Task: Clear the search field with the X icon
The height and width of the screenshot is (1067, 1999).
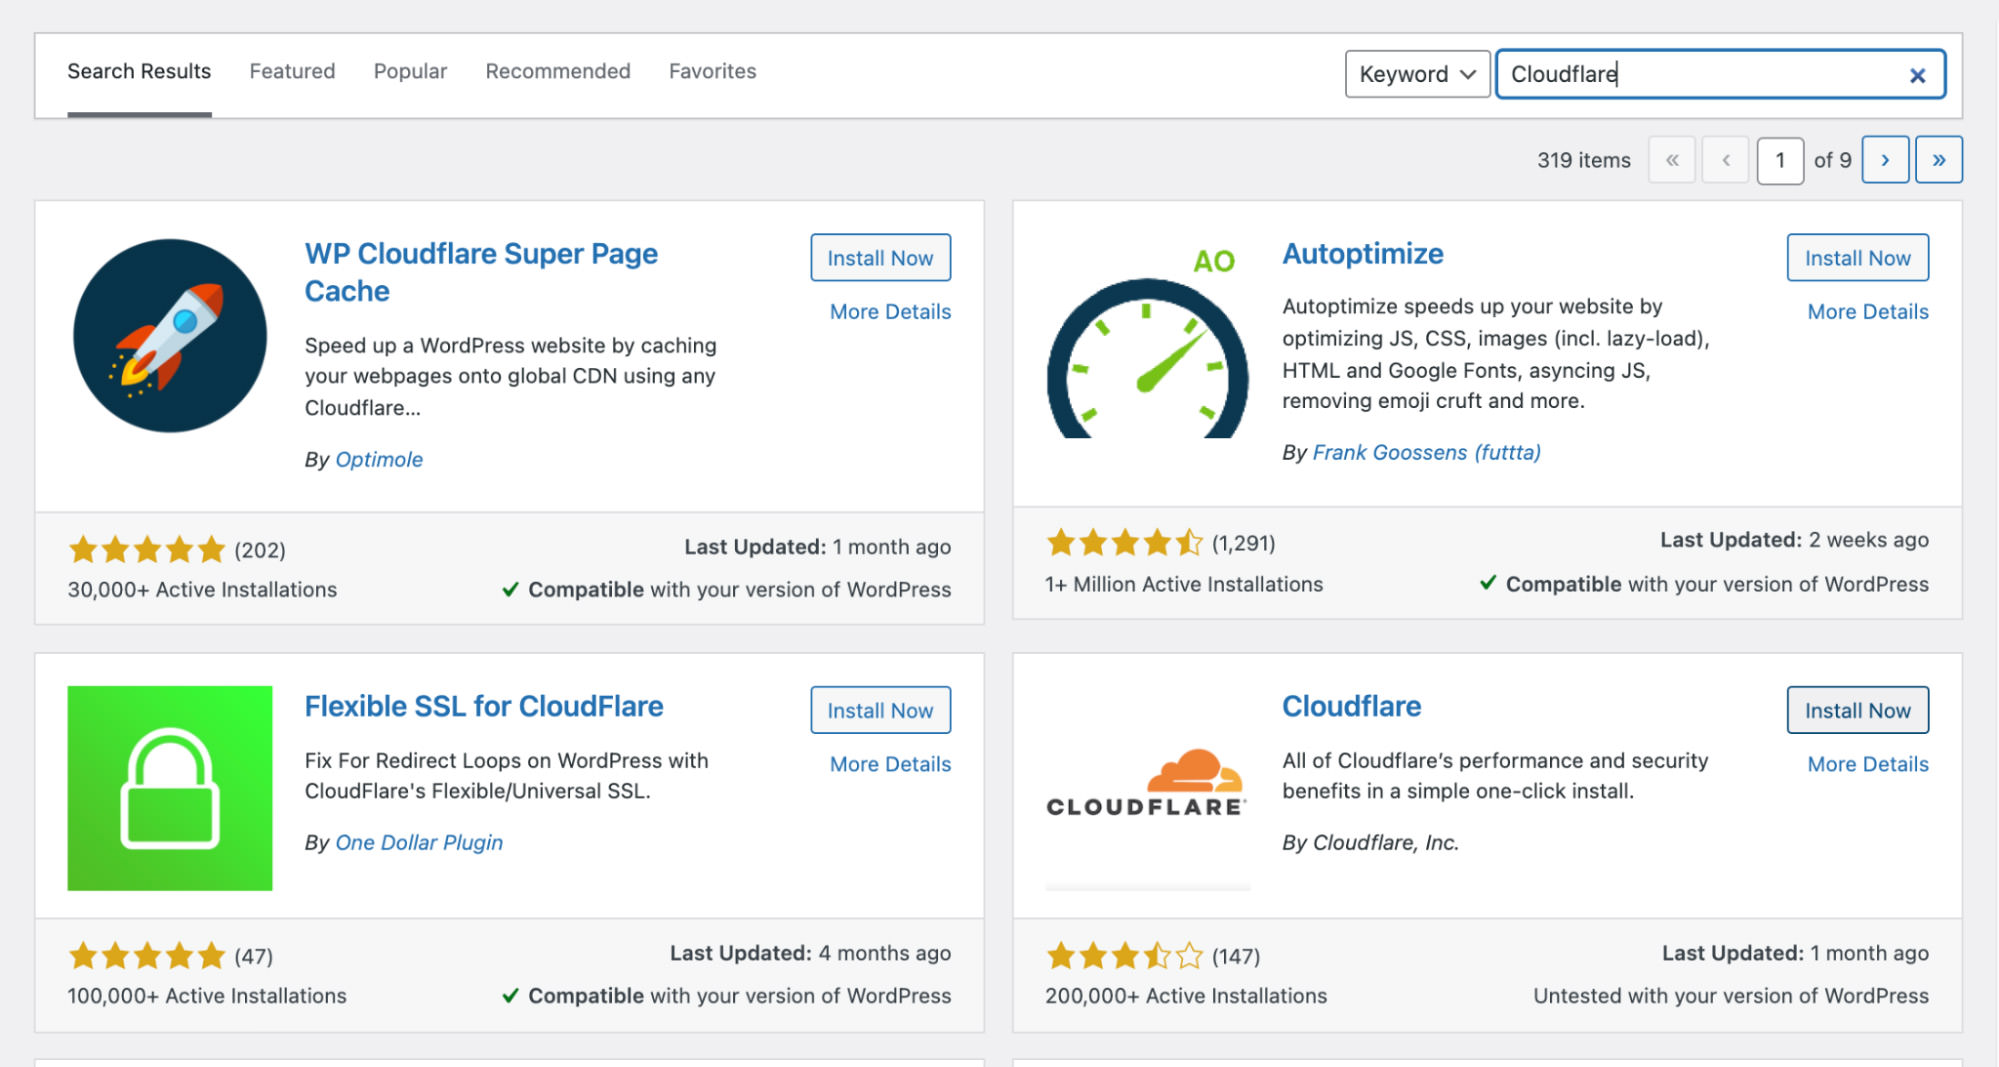Action: 1917,75
